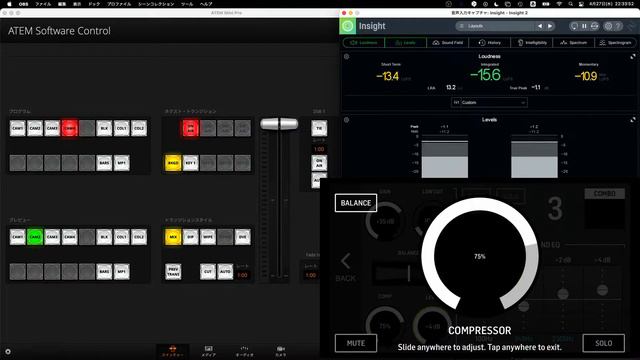Open the OBS menu in menu bar
The image size is (640, 360).
click(x=24, y=4)
